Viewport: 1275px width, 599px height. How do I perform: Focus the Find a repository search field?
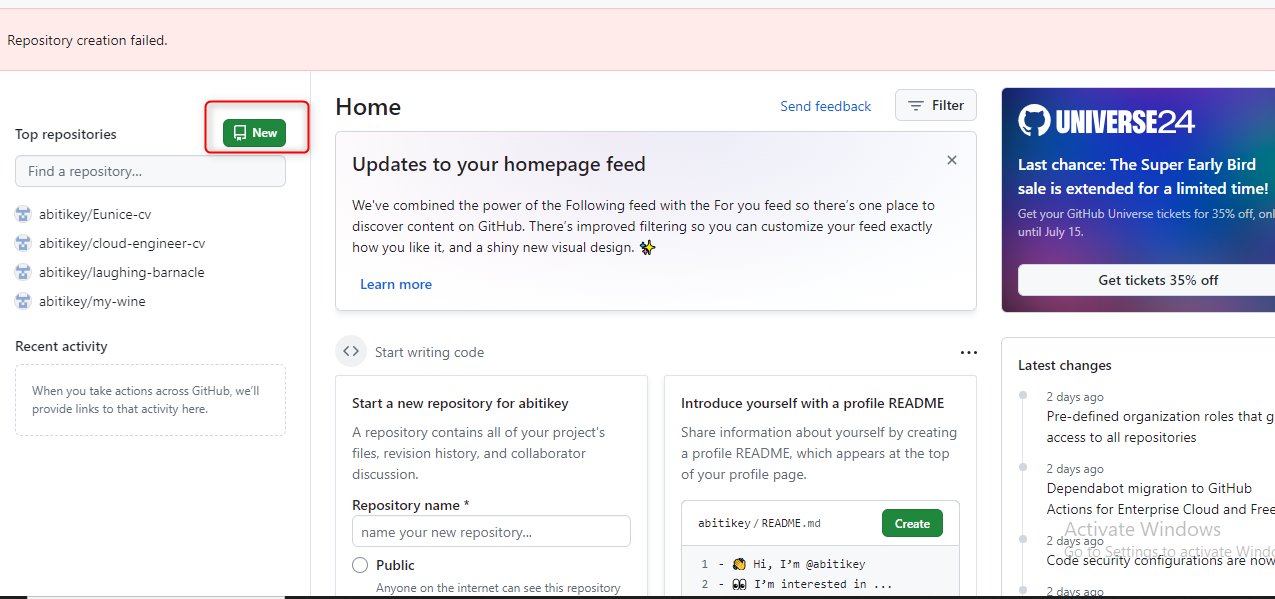(150, 171)
